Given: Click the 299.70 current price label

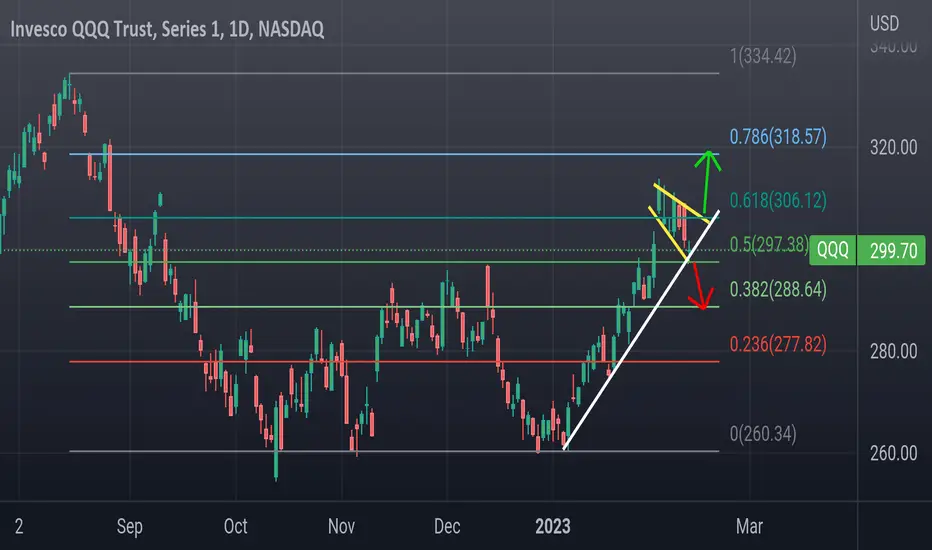Looking at the screenshot, I should click(892, 250).
